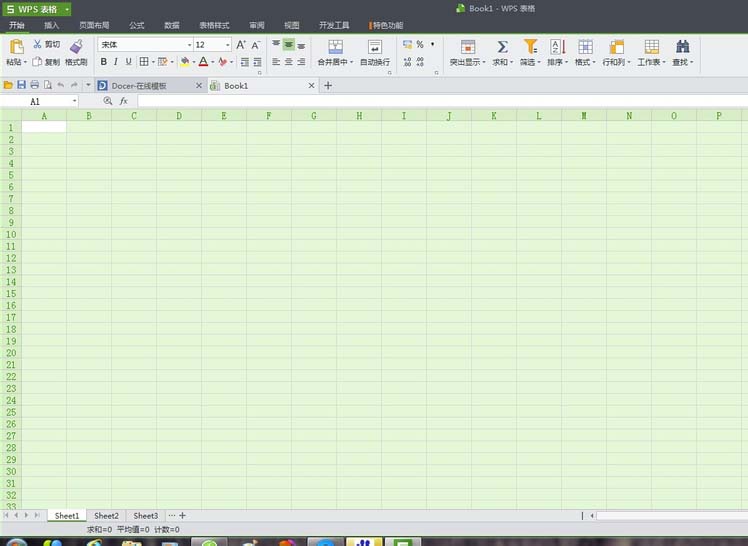Open the Filter funnel tool
This screenshot has width=748, height=546.
click(530, 47)
